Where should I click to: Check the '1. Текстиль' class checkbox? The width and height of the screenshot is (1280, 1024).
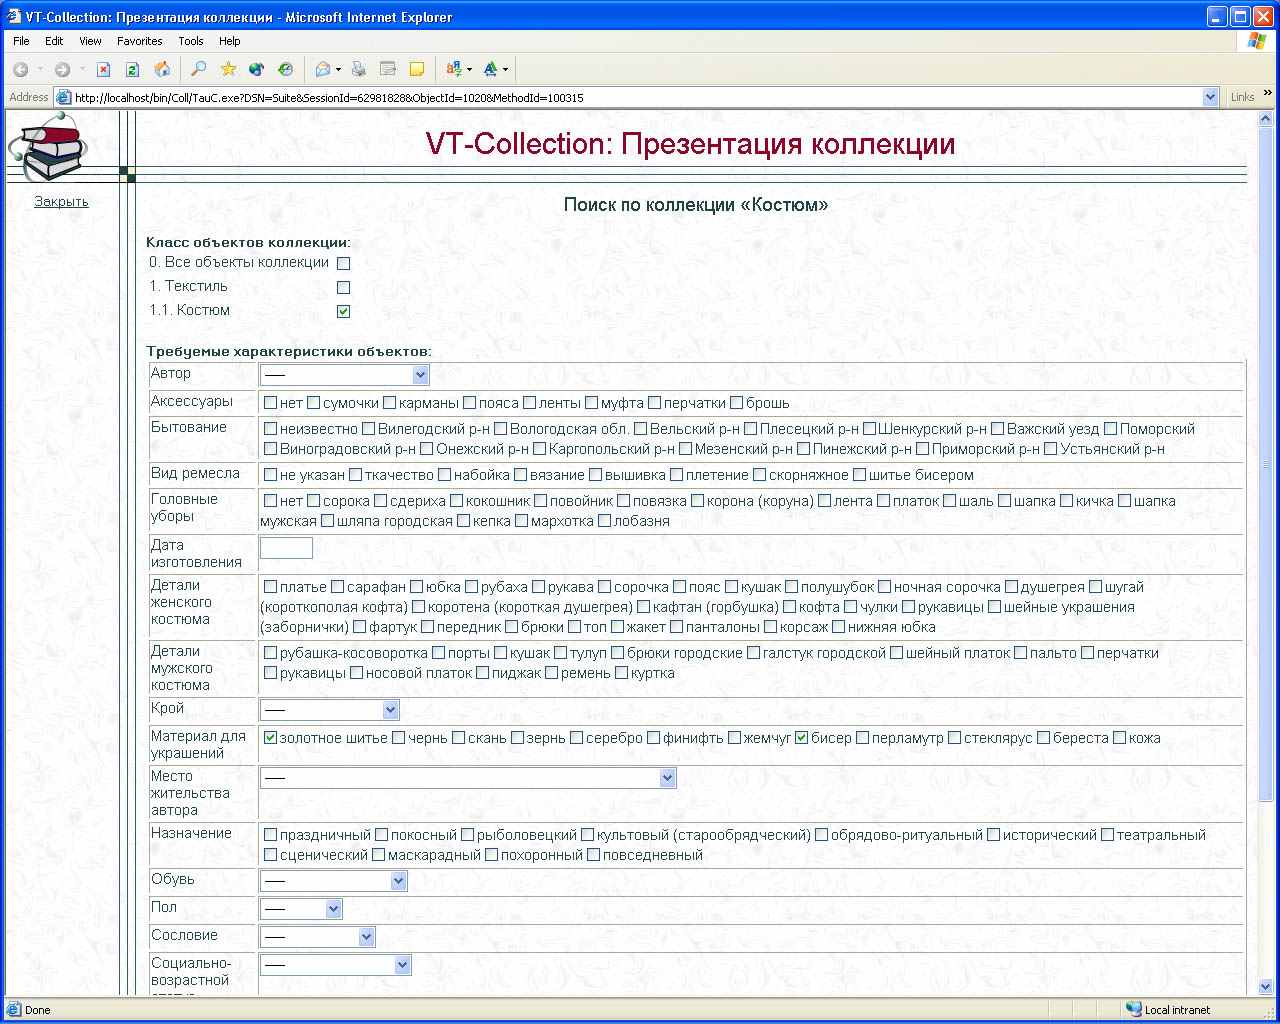pos(343,288)
